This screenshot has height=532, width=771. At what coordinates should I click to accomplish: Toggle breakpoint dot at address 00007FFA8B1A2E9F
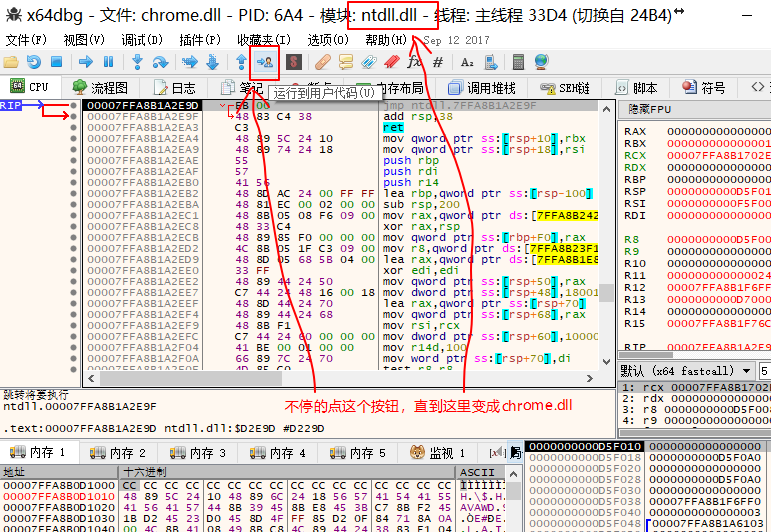click(x=73, y=117)
